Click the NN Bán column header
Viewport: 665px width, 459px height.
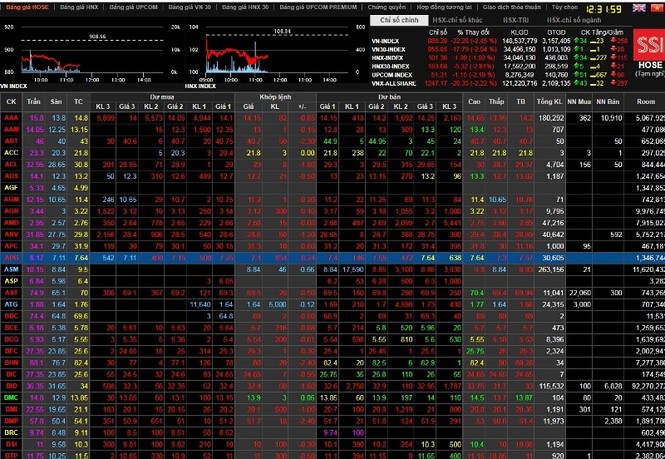coord(608,102)
